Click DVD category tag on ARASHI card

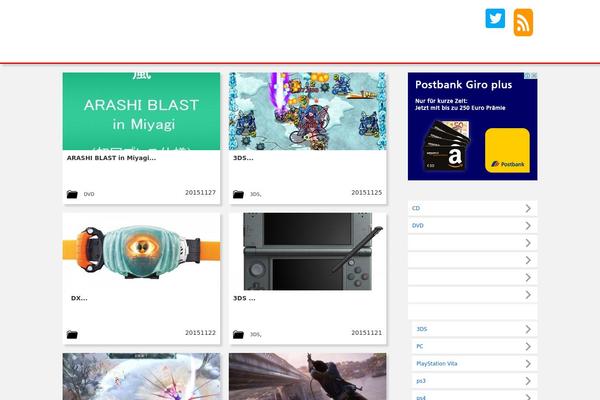(89, 194)
